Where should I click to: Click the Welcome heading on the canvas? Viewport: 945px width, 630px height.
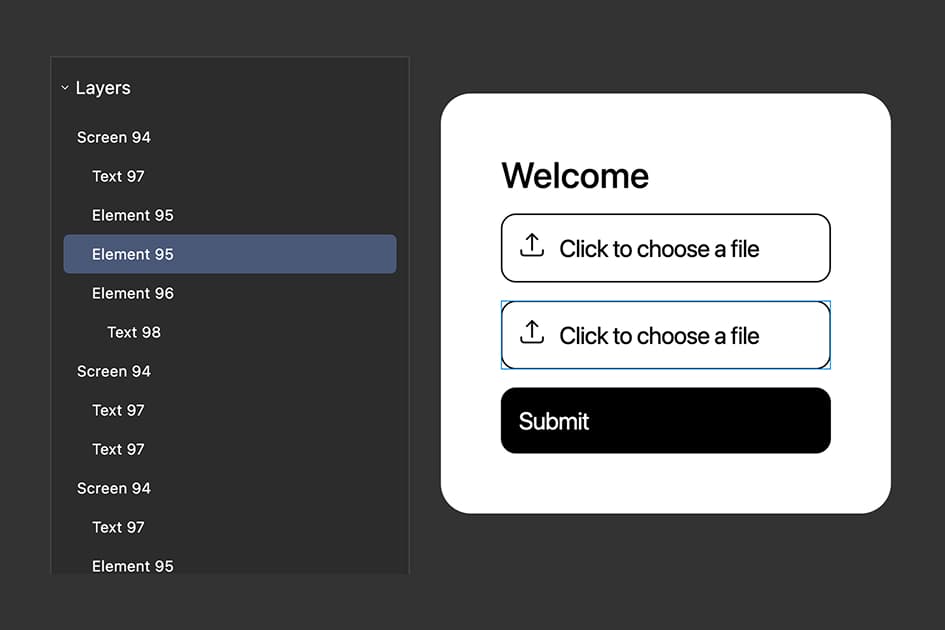click(x=575, y=176)
